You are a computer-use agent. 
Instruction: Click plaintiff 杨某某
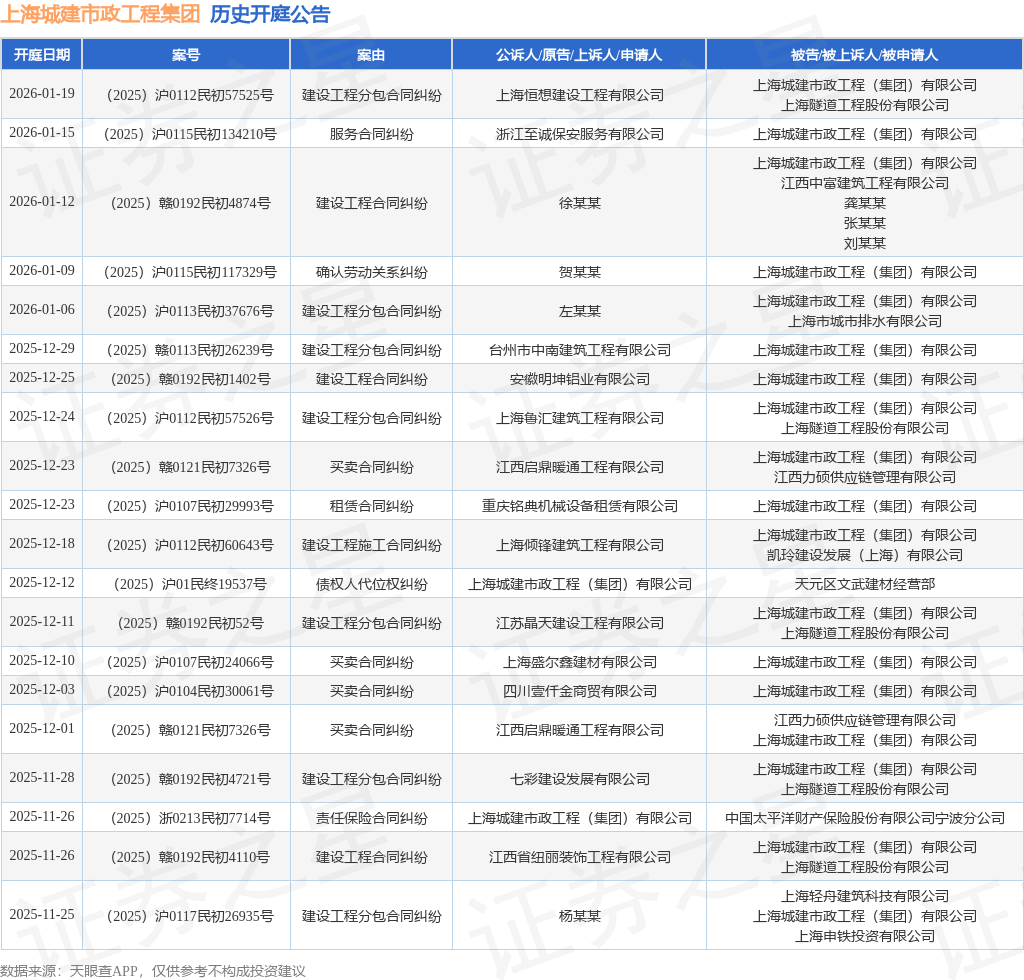click(x=579, y=917)
